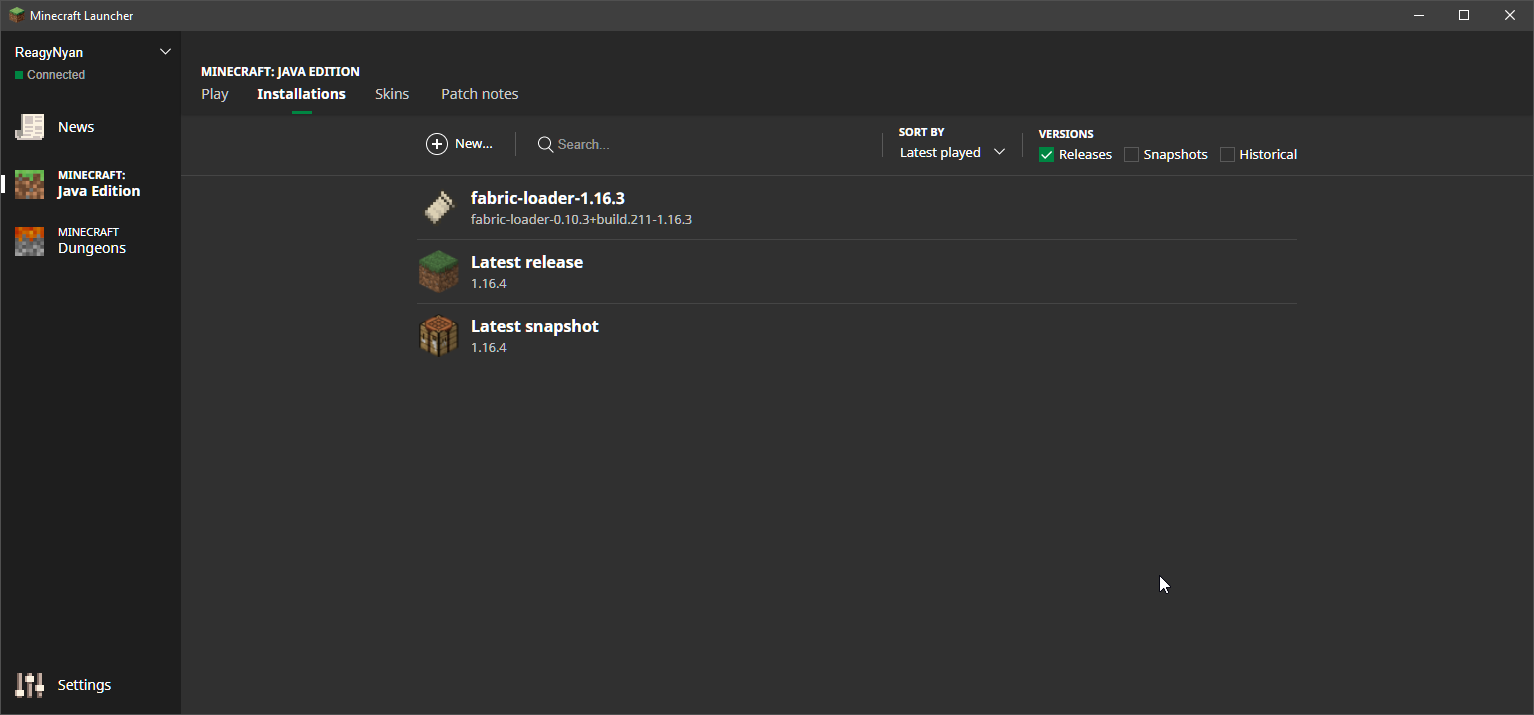Switch to the Play tab
The image size is (1534, 715).
tap(215, 94)
